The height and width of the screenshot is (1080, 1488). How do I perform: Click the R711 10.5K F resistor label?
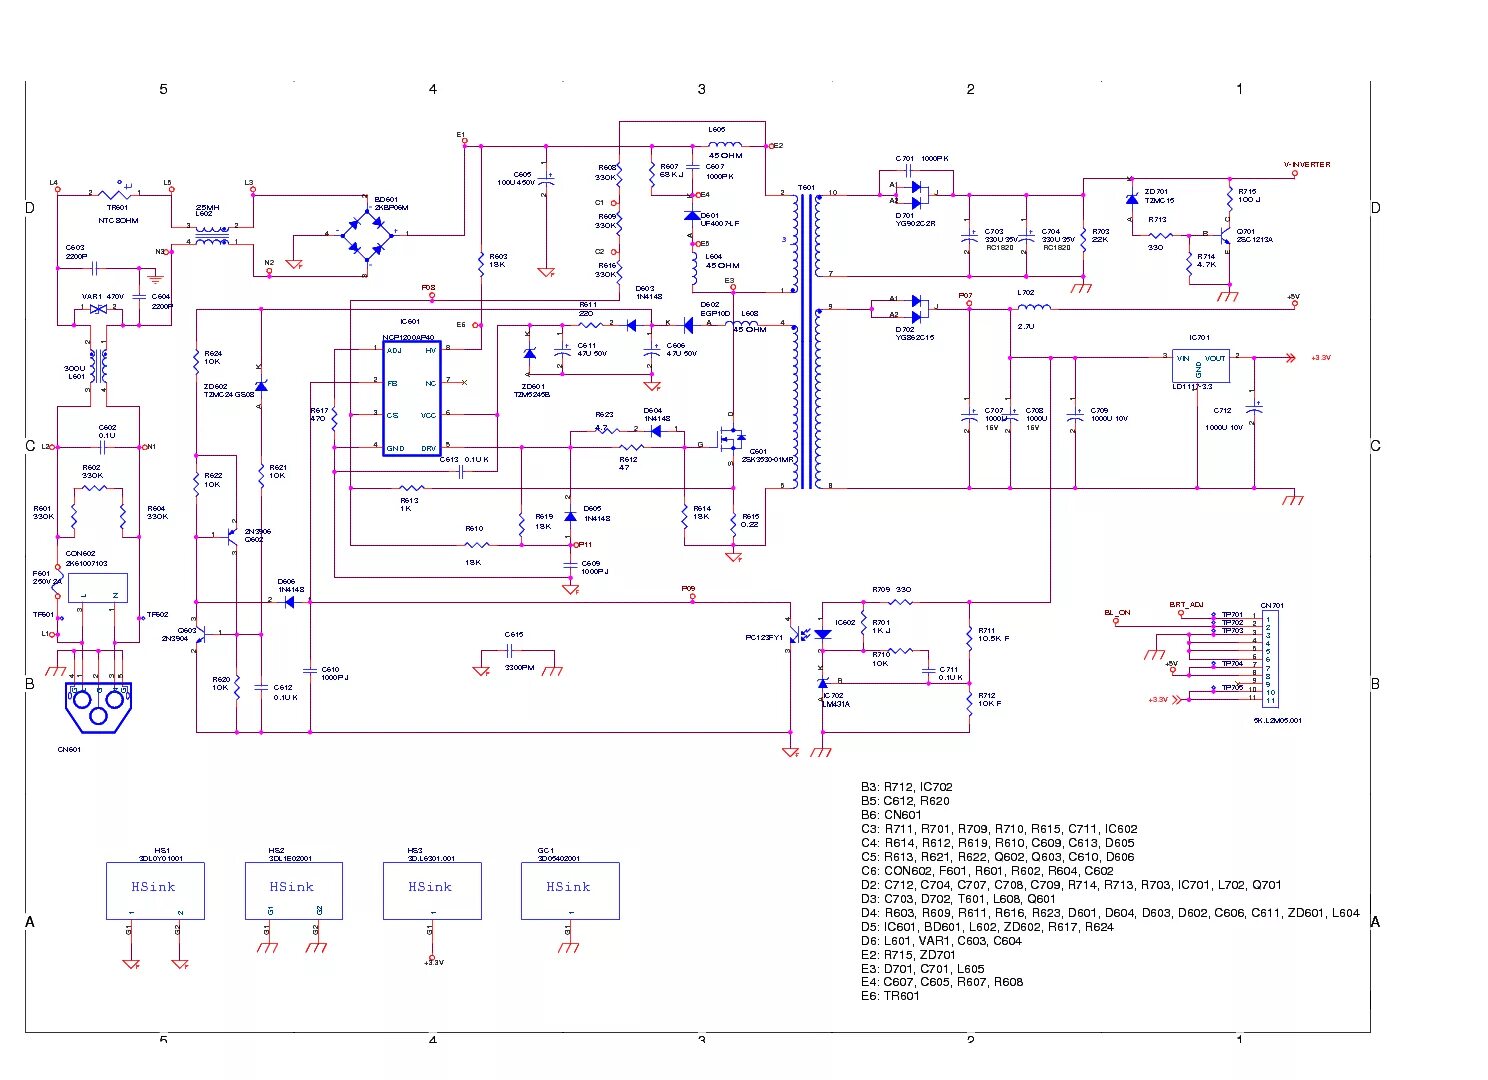pos(993,634)
